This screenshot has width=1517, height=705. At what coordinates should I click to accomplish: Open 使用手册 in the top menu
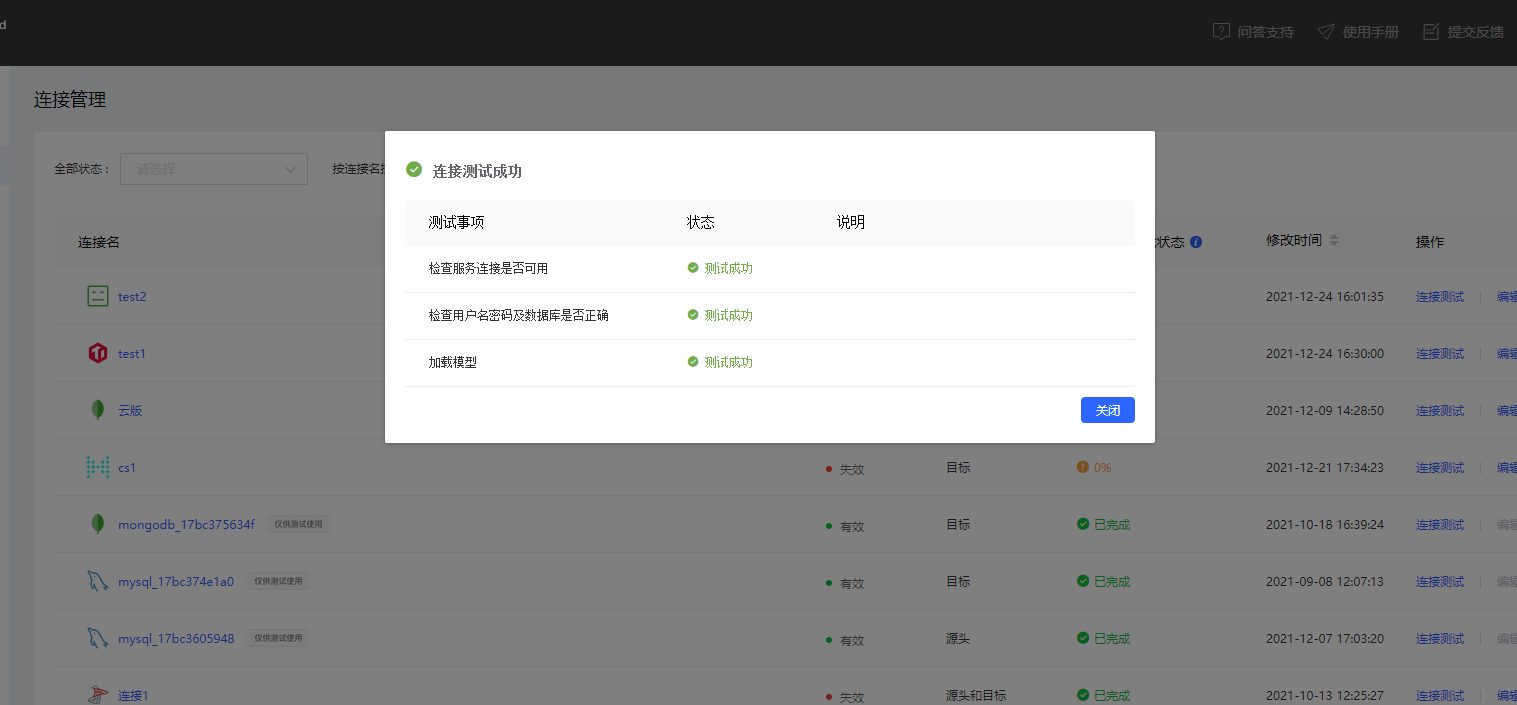tap(1369, 31)
